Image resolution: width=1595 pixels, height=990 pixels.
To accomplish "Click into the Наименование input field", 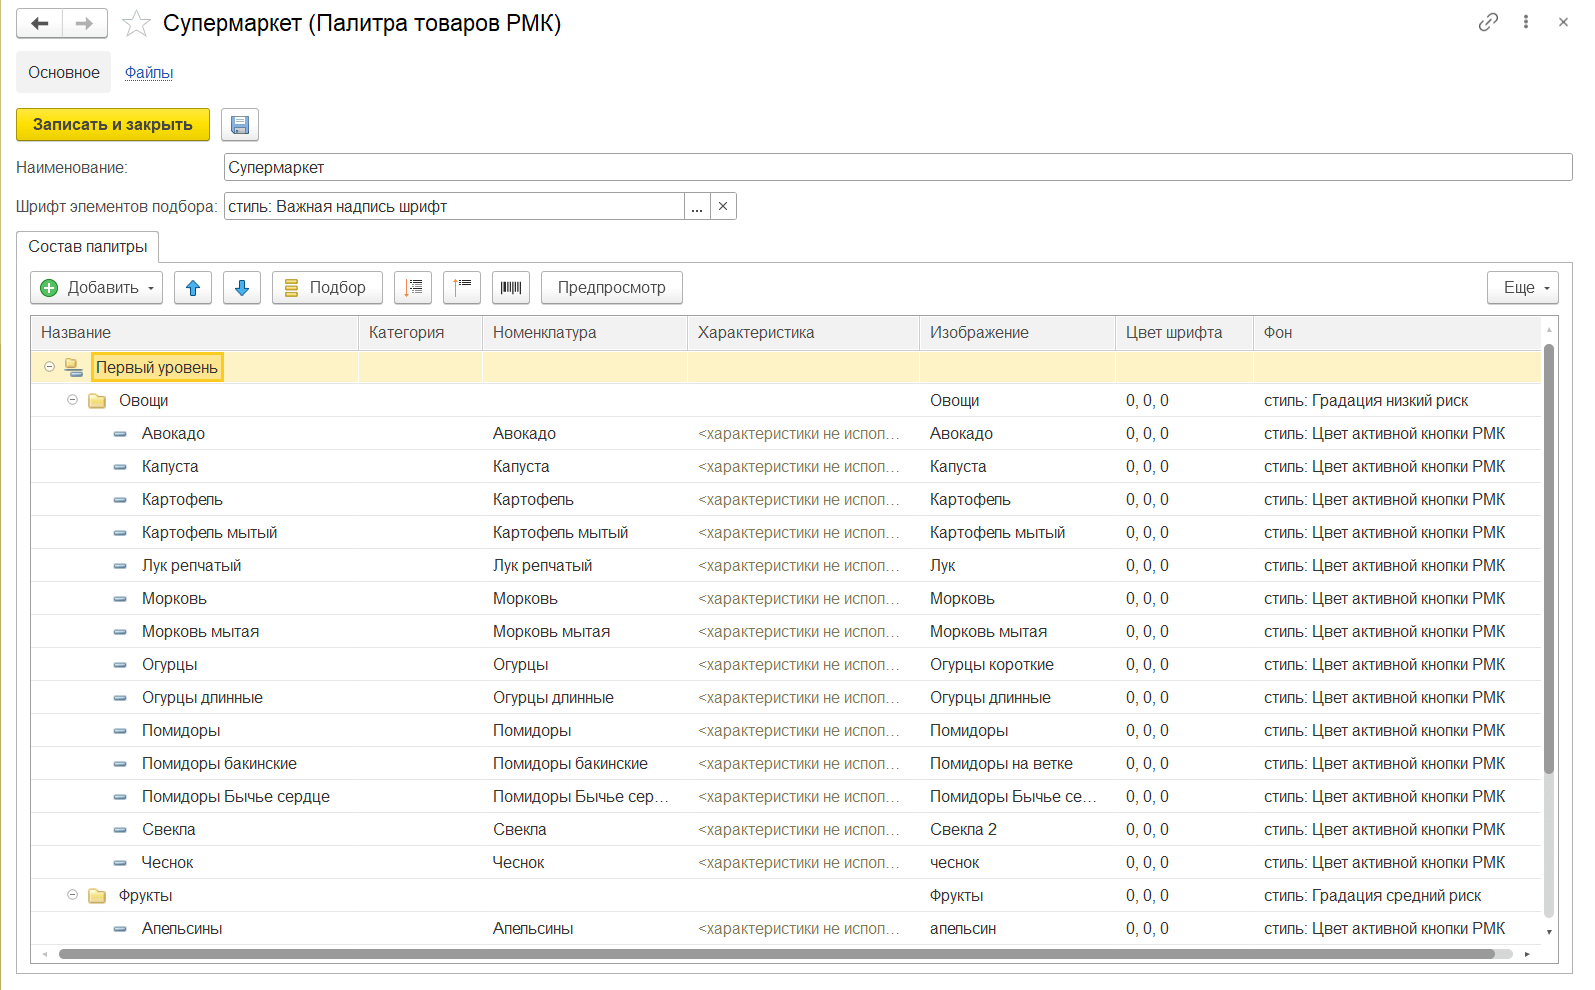I will coord(897,168).
